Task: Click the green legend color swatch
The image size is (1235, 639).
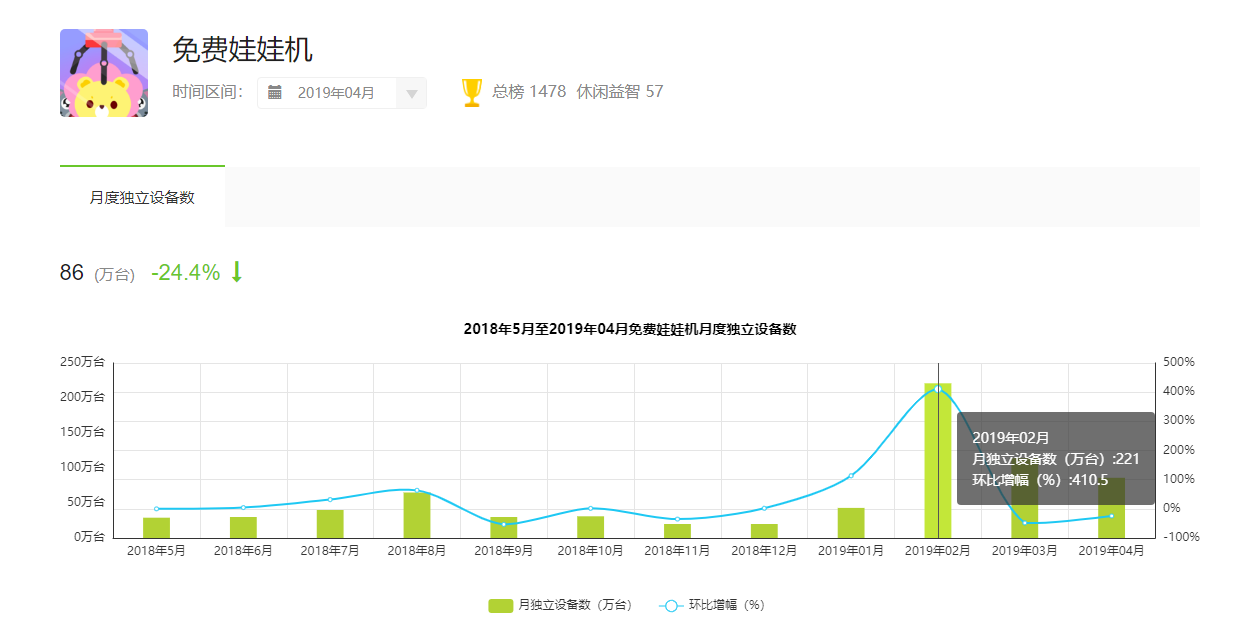Action: (x=500, y=605)
